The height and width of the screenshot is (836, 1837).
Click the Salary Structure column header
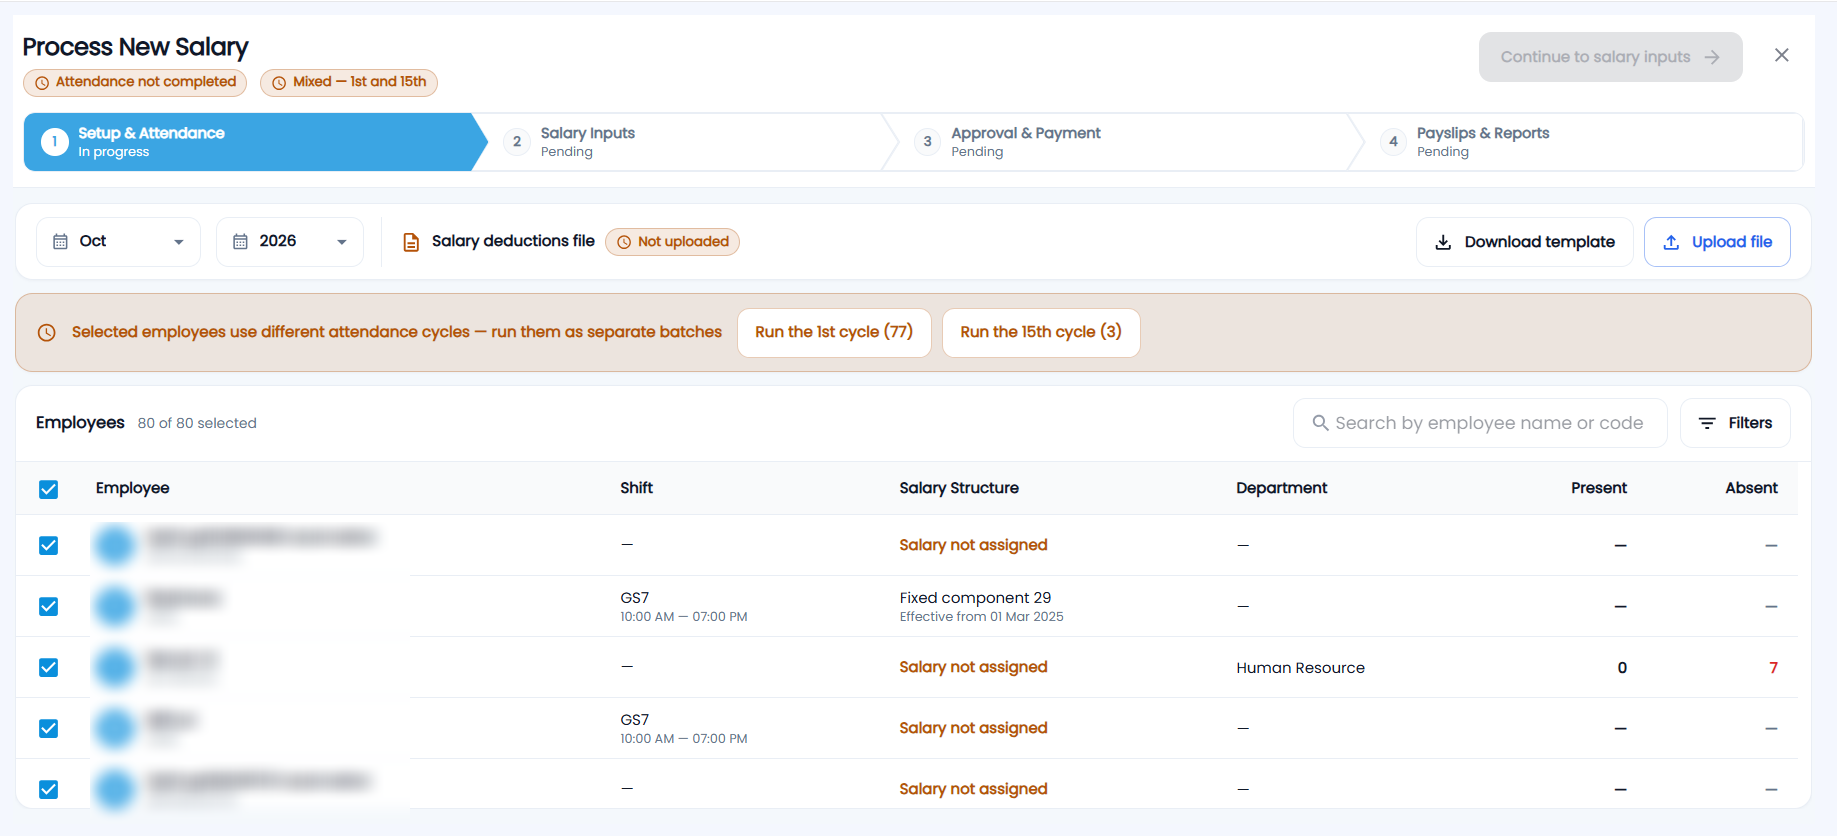coord(959,488)
